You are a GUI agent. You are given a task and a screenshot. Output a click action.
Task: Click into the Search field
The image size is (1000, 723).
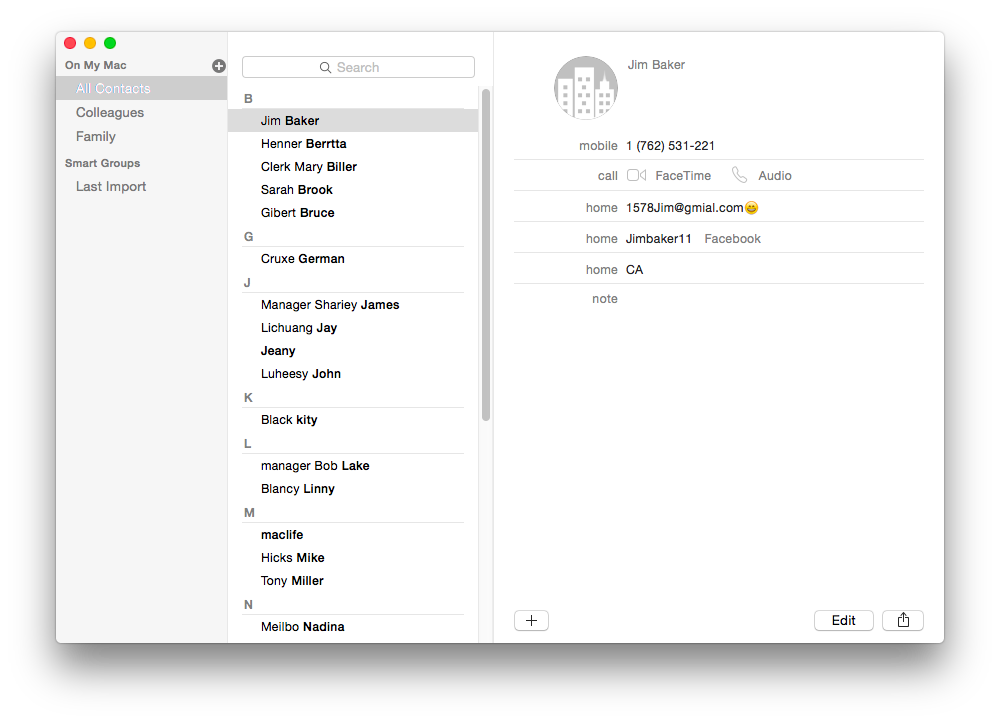click(x=358, y=67)
